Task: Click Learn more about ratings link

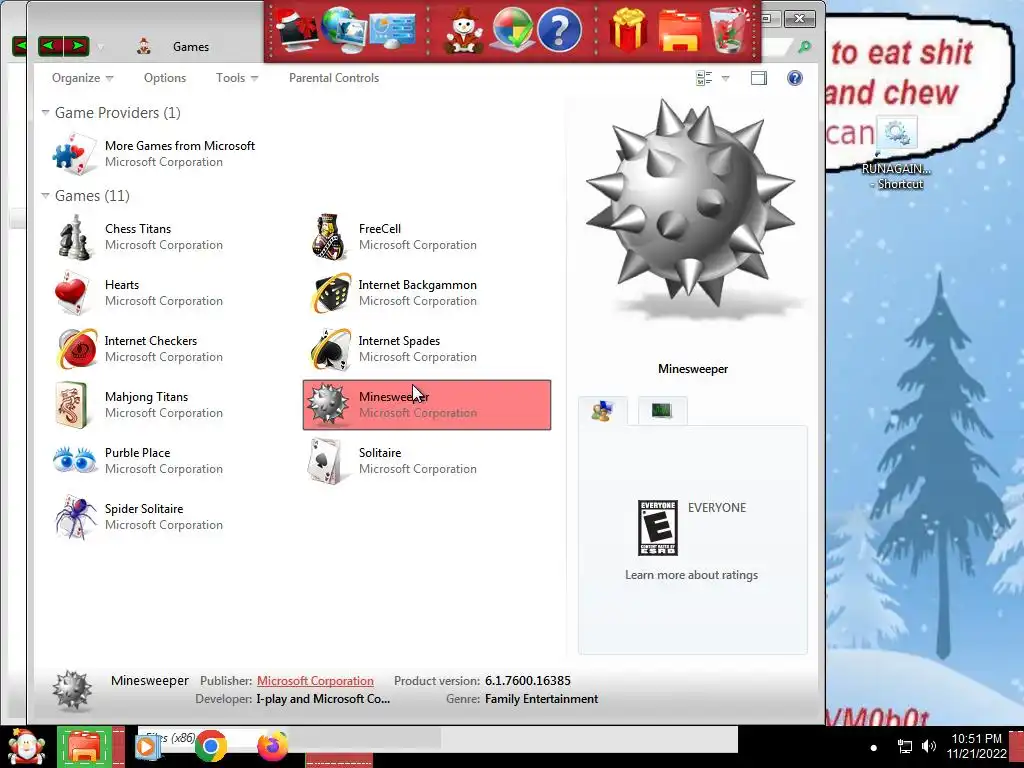Action: pyautogui.click(x=691, y=575)
